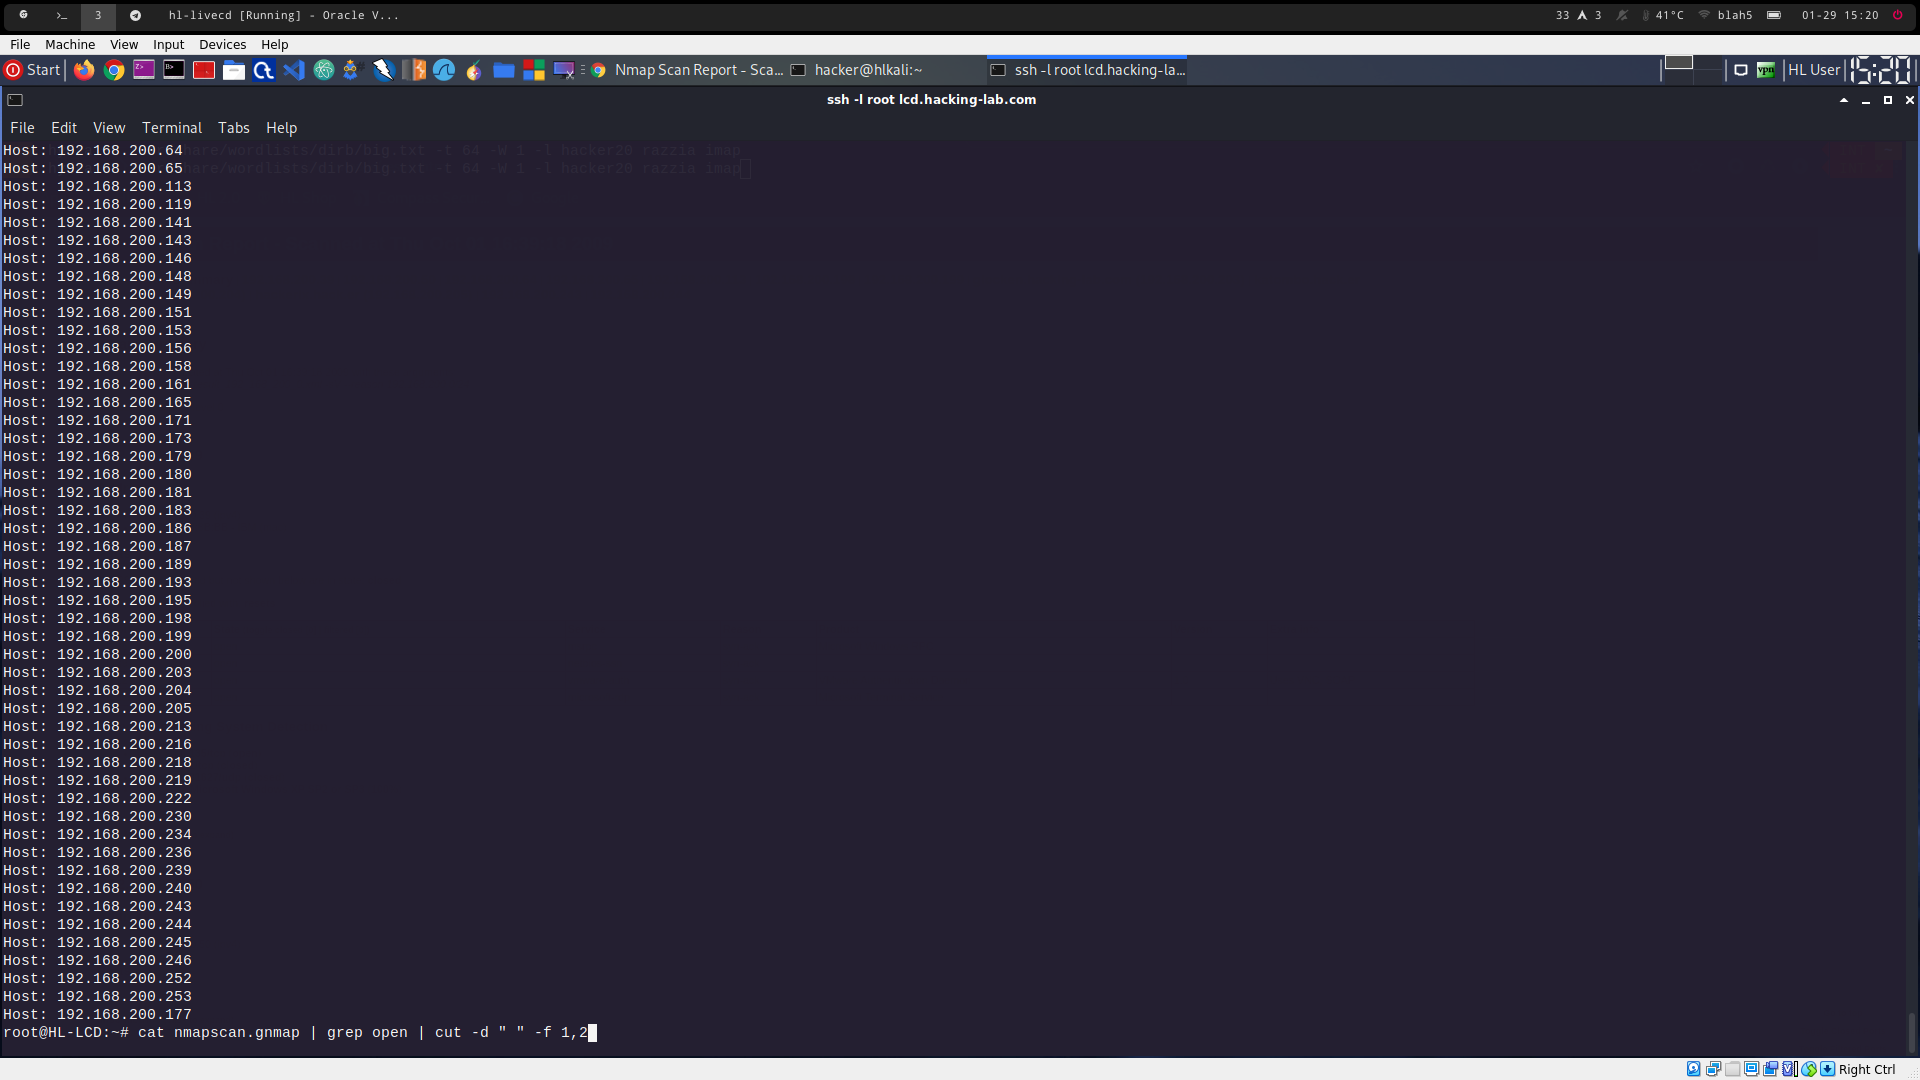This screenshot has height=1080, width=1920.
Task: Click the terminal vertical scrollbar
Action: click(1912, 1030)
